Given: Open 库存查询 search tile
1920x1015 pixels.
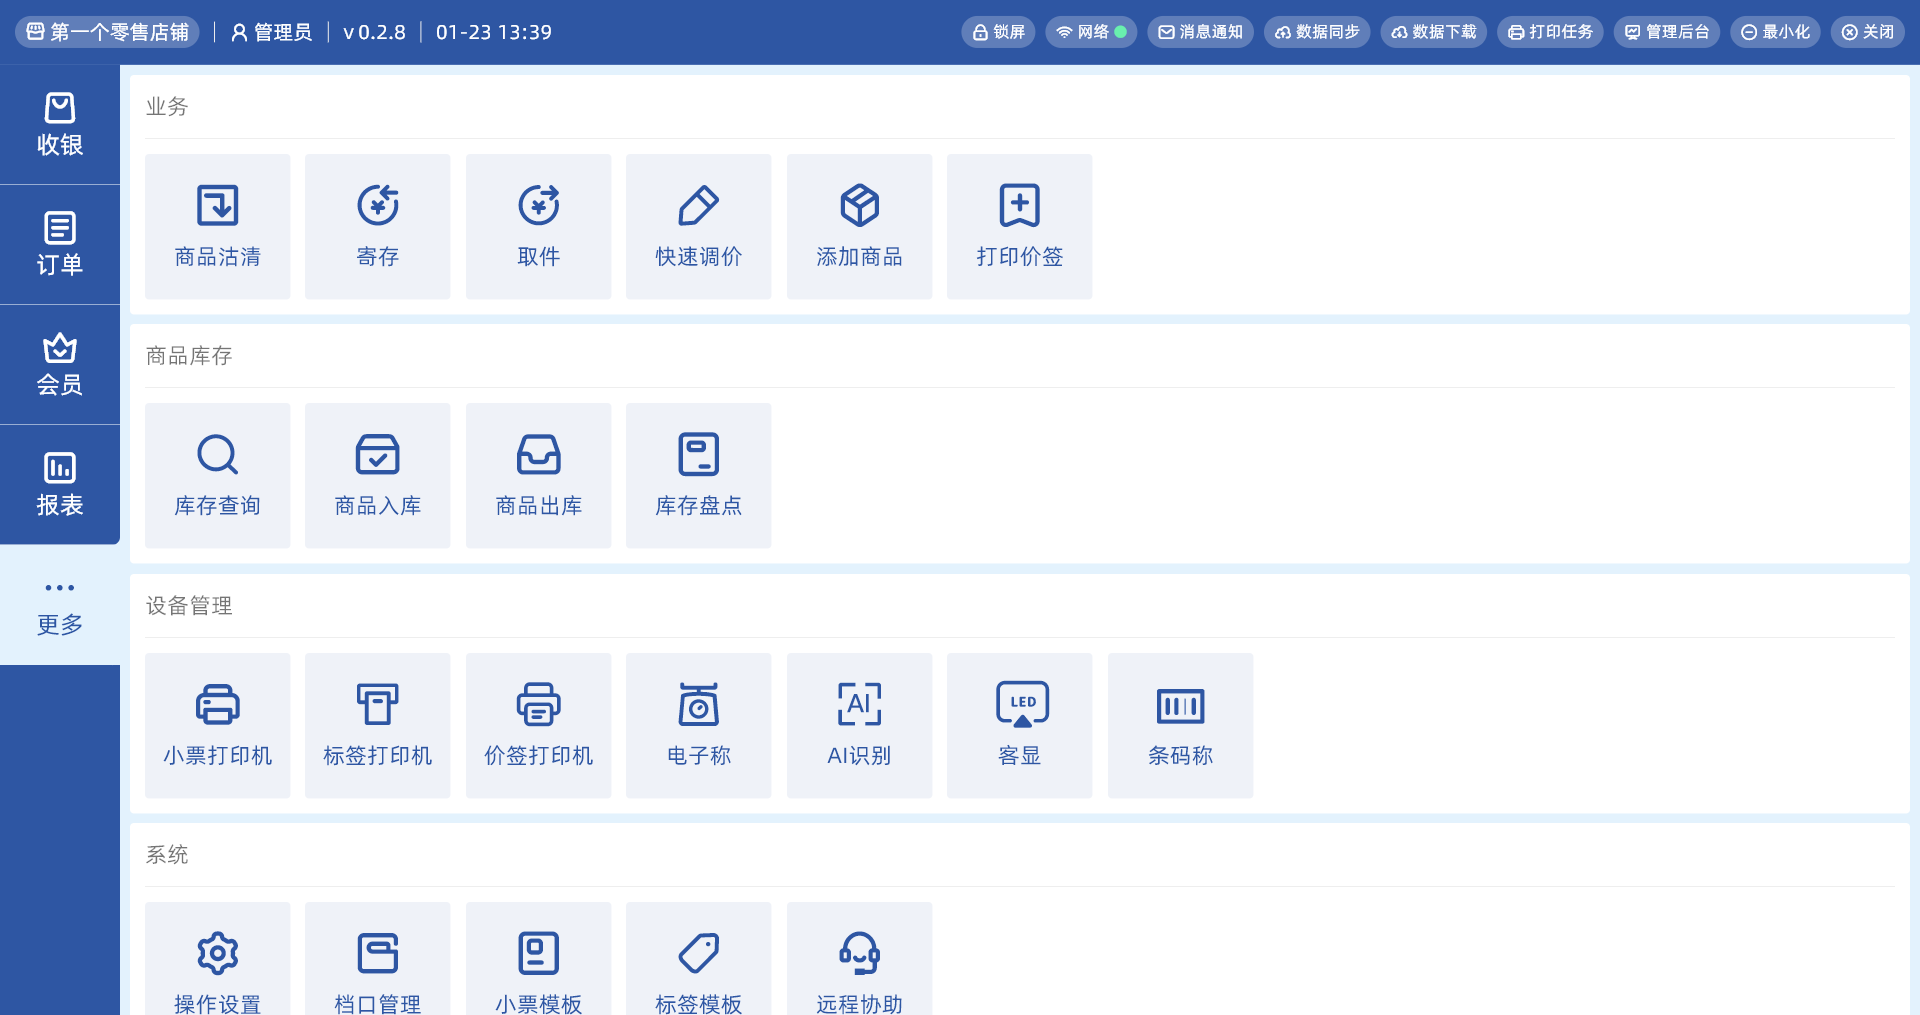Looking at the screenshot, I should tap(217, 475).
